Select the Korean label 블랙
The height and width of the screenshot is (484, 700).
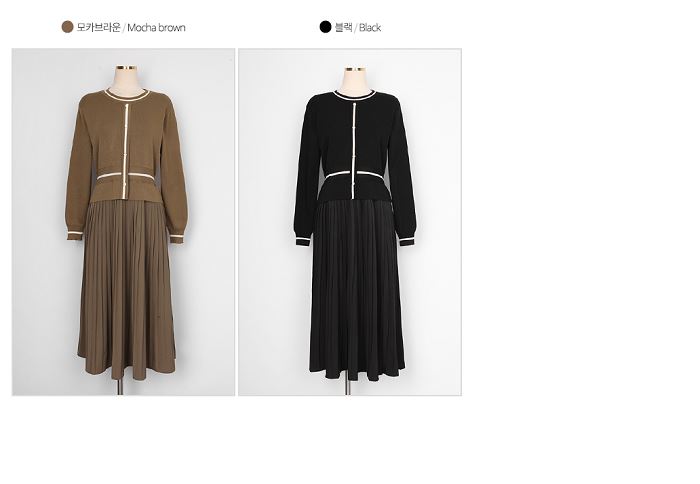click(344, 27)
